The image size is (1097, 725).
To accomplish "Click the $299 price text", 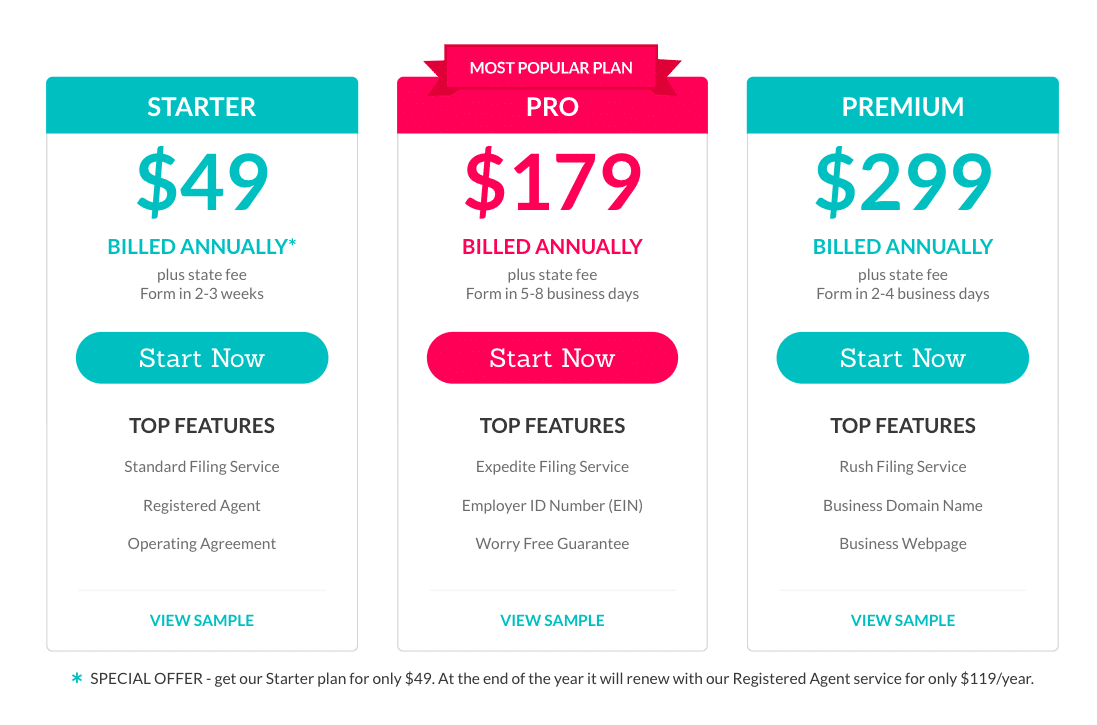I will pyautogui.click(x=903, y=181).
